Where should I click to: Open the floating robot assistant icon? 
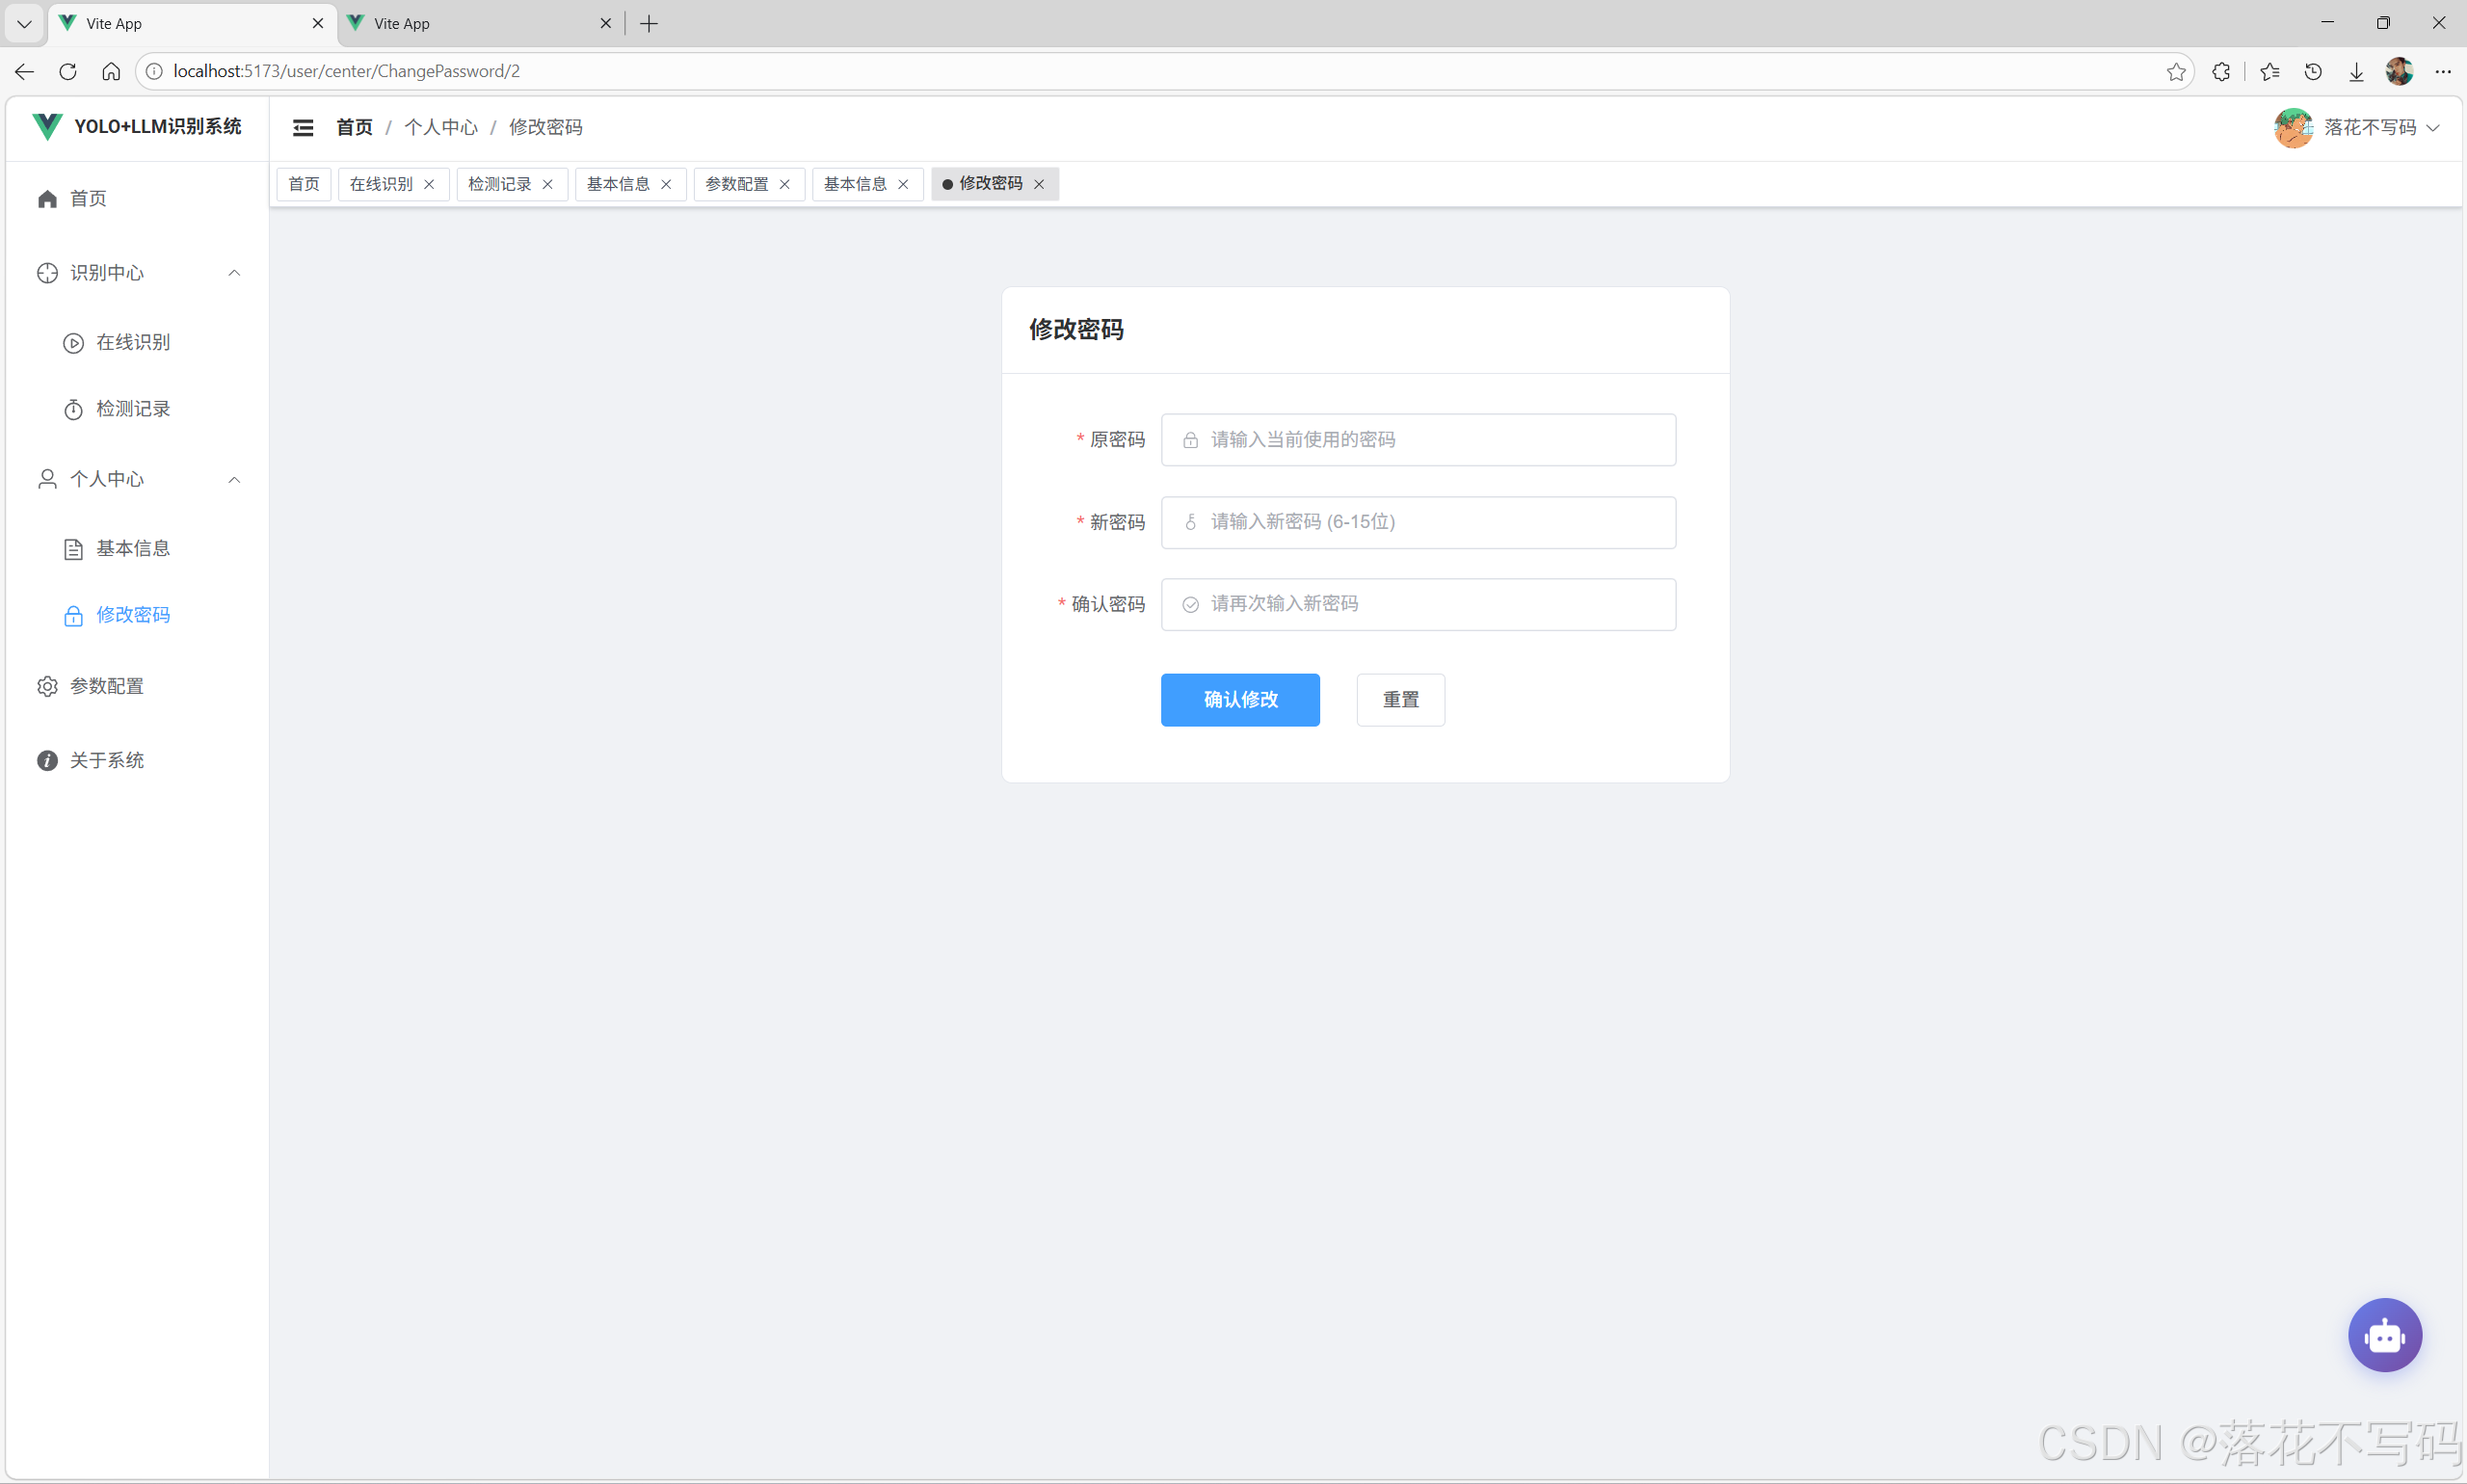click(2385, 1334)
